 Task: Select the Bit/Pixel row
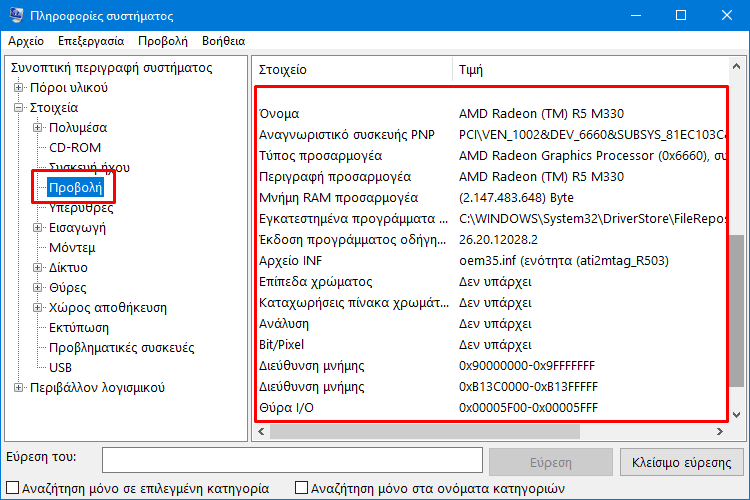click(492, 345)
